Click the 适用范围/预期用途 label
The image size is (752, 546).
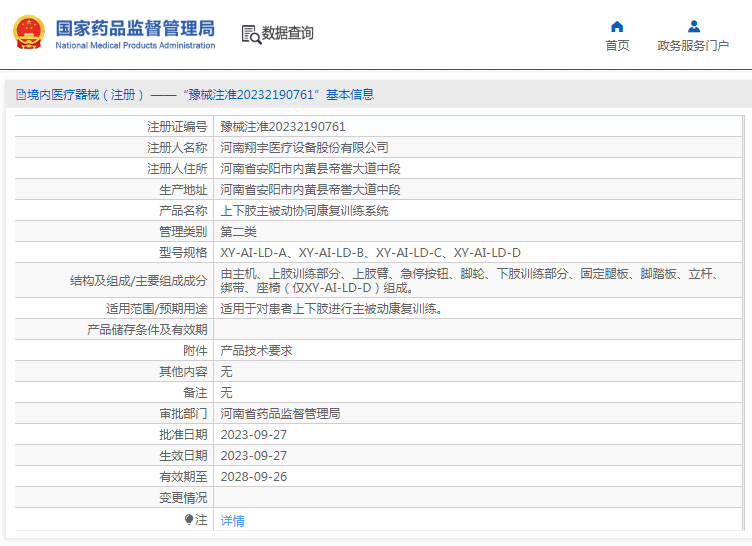click(156, 309)
